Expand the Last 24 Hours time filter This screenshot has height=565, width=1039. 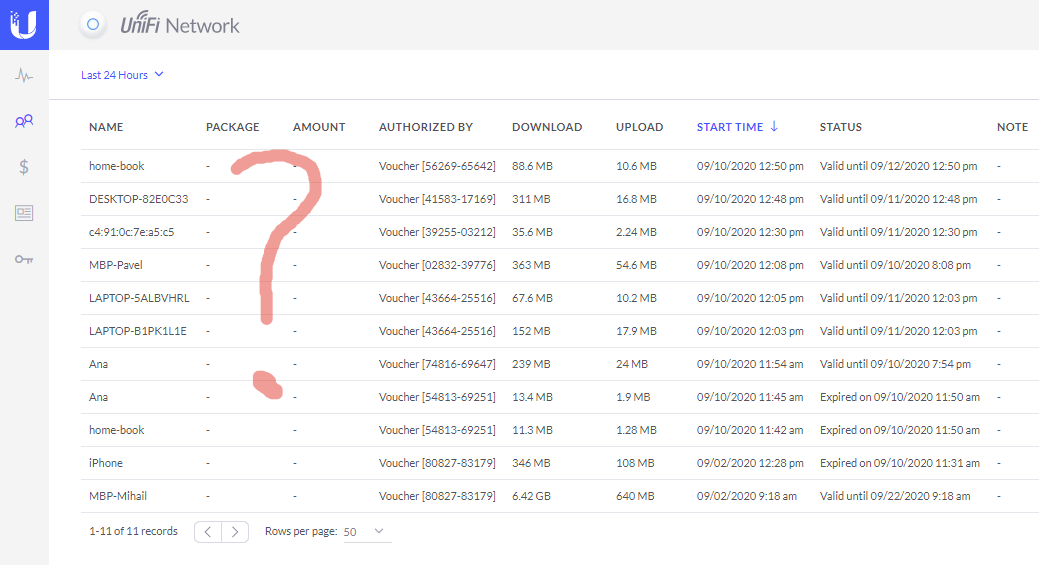click(x=122, y=75)
